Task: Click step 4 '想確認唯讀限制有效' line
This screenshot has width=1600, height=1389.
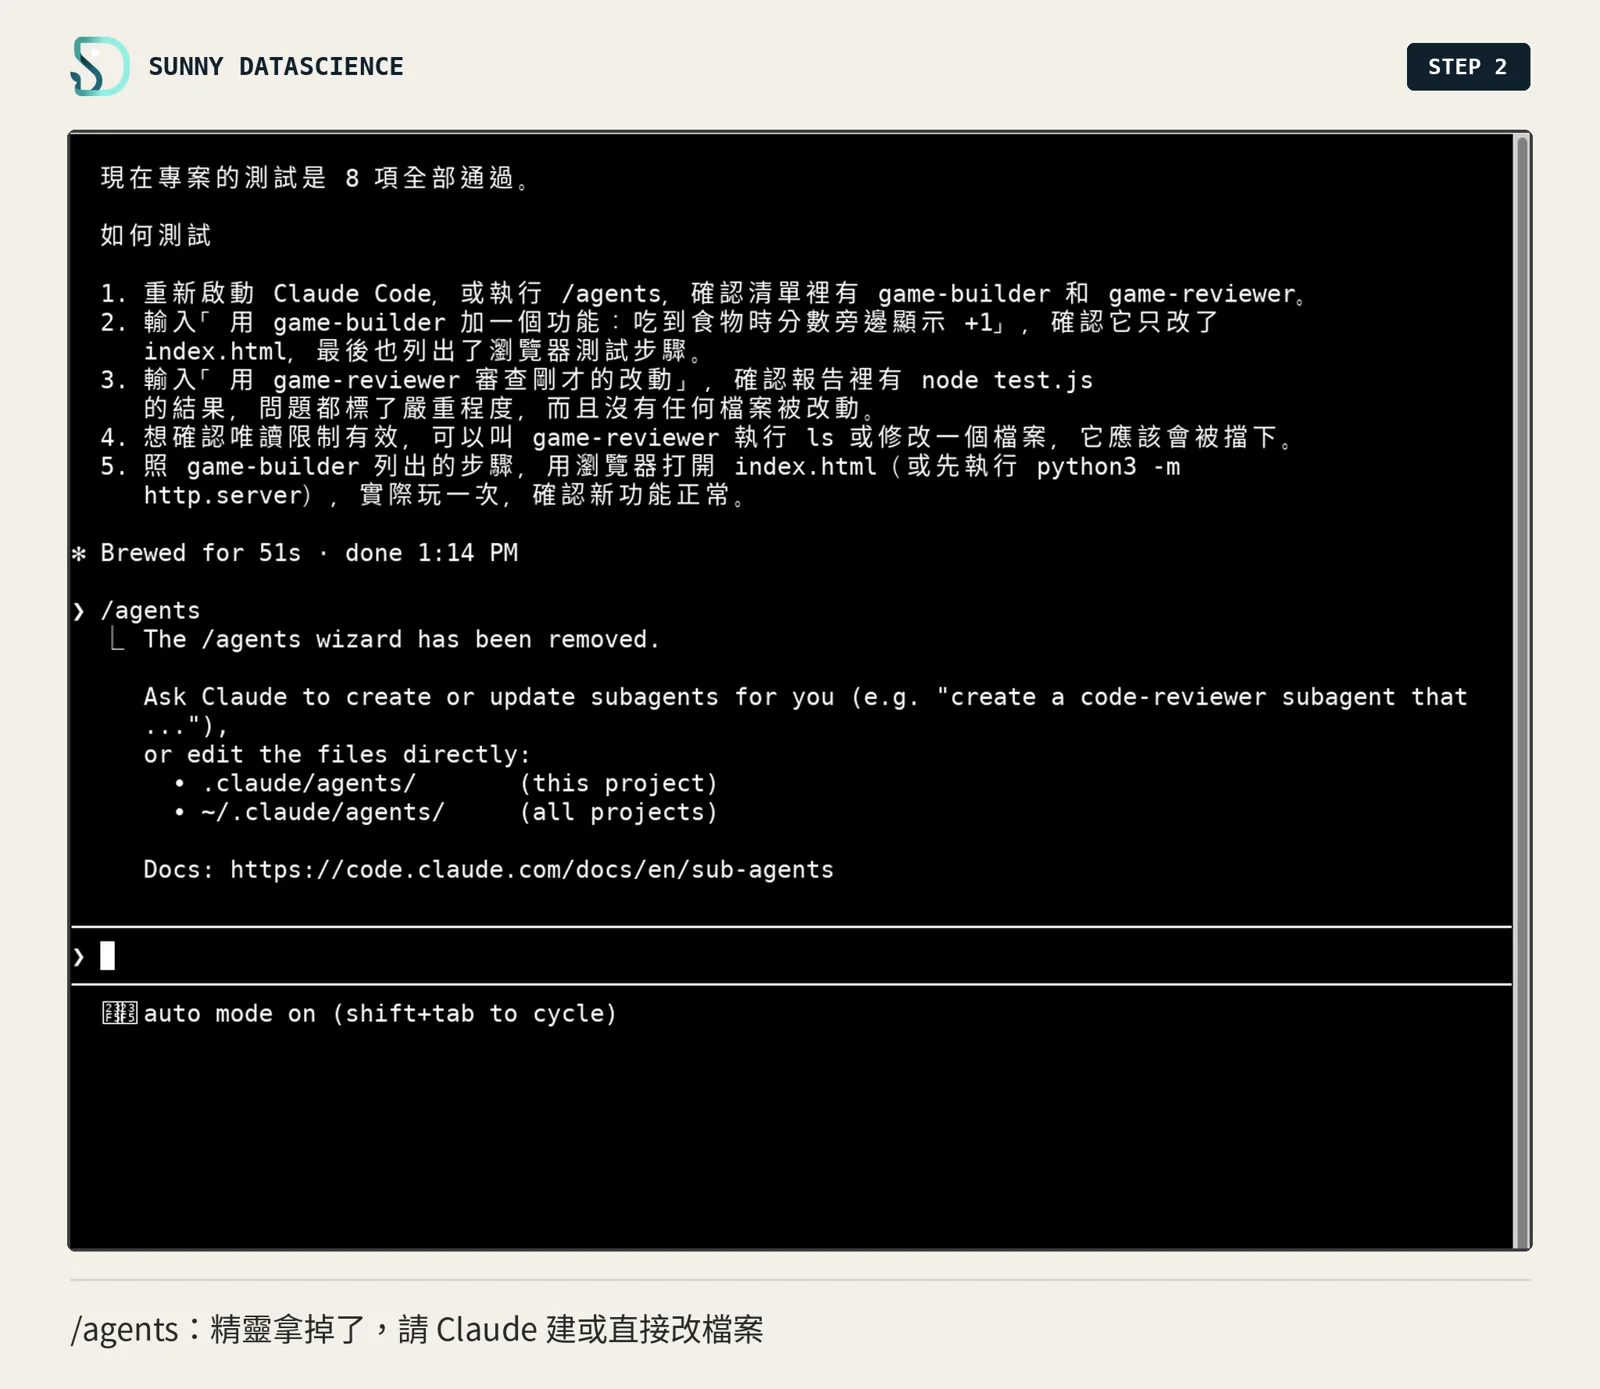Action: point(697,438)
